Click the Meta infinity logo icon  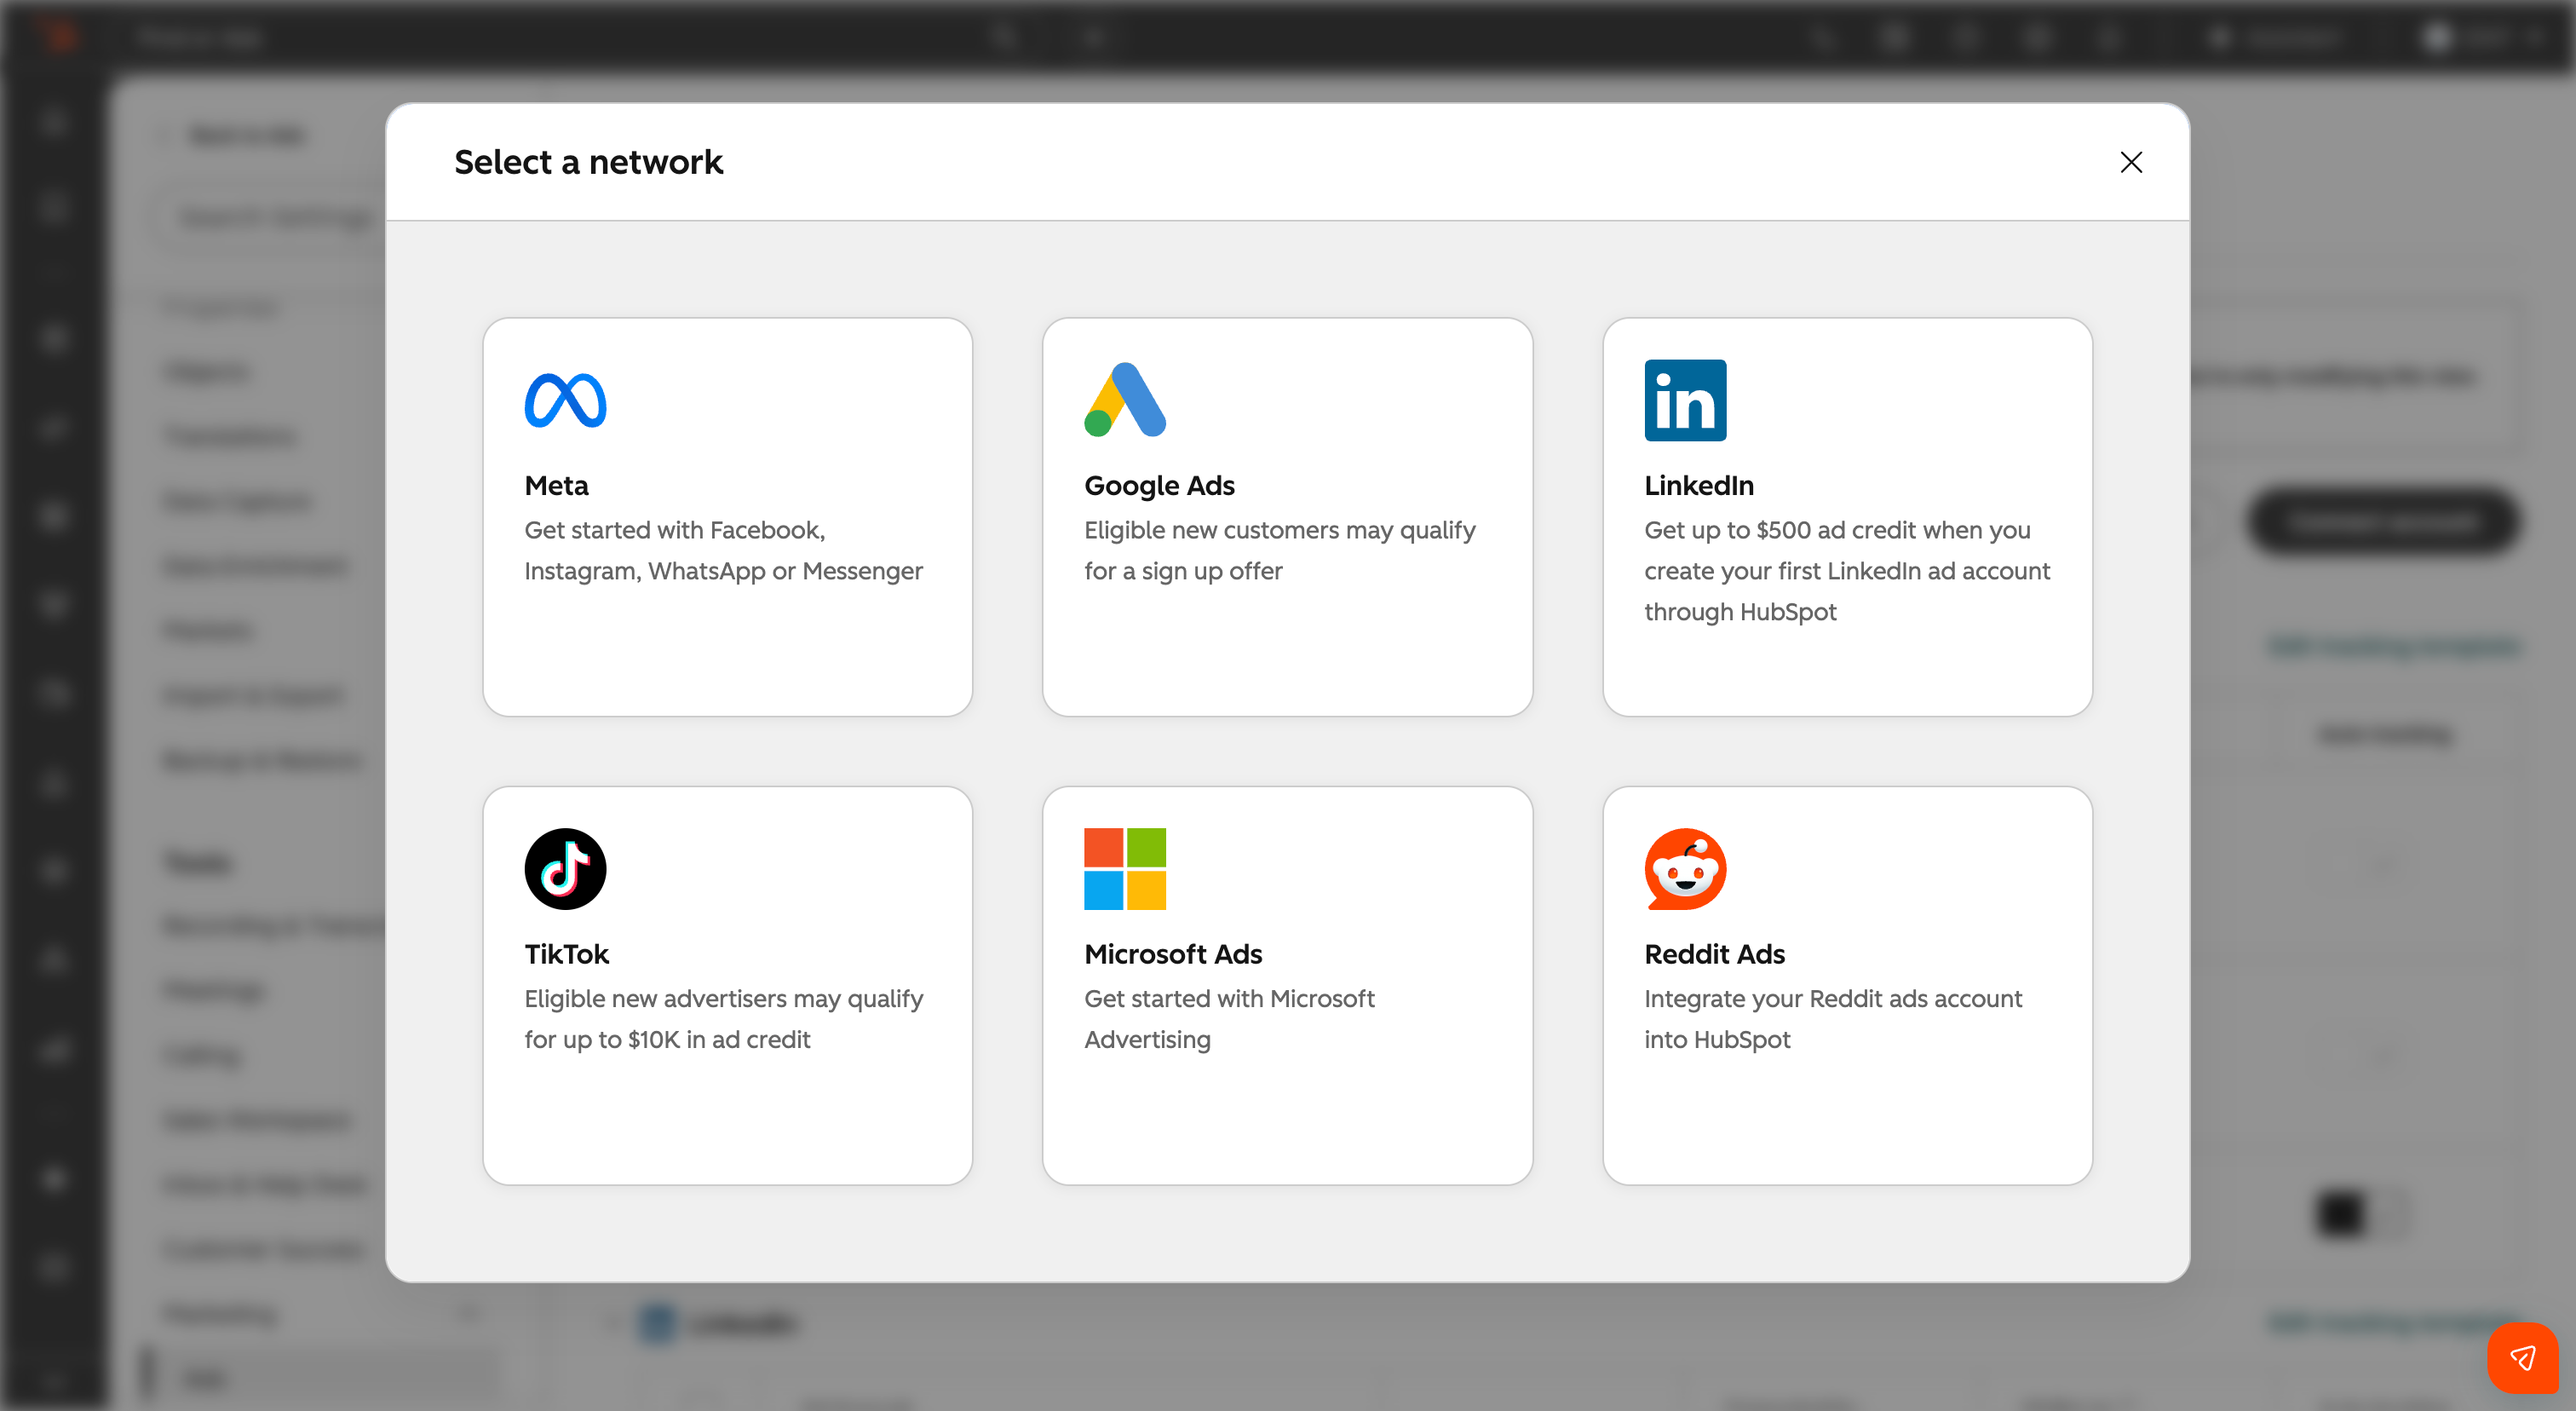[x=565, y=400]
